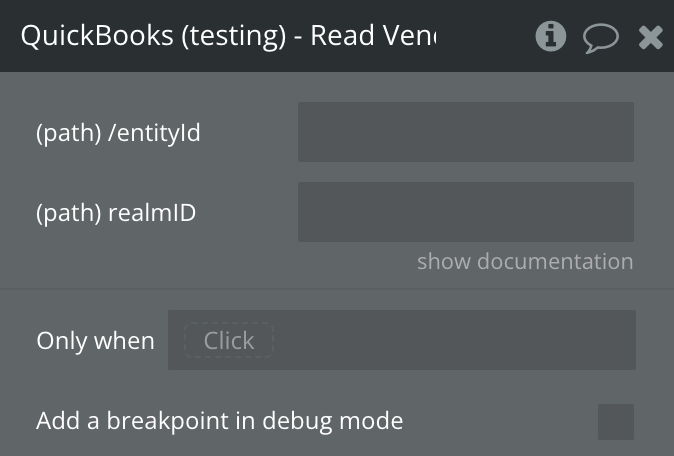
Task: Click the "(path) realmID" label
Action: pyautogui.click(x=116, y=212)
